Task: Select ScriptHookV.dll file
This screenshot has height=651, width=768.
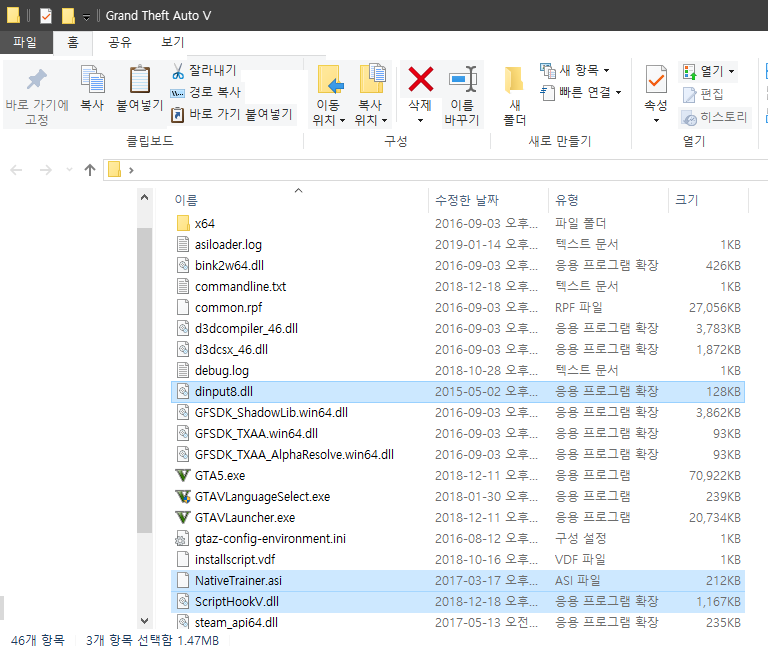Action: (457, 602)
